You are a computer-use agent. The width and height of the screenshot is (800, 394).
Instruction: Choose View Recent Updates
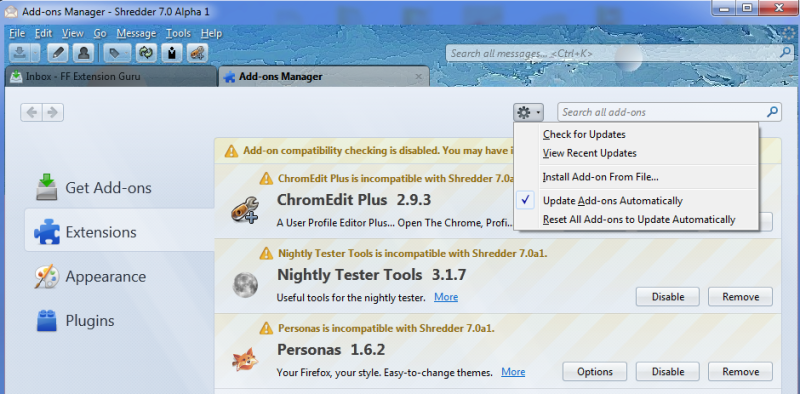pos(636,153)
